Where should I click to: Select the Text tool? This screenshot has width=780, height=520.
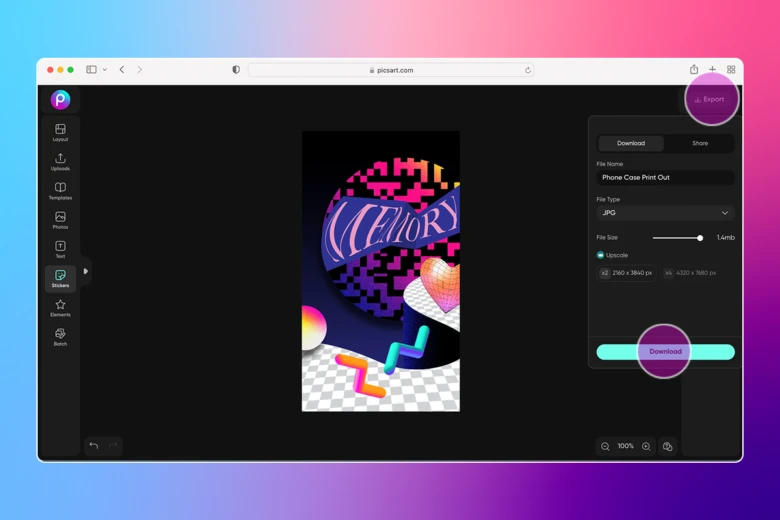click(x=60, y=249)
